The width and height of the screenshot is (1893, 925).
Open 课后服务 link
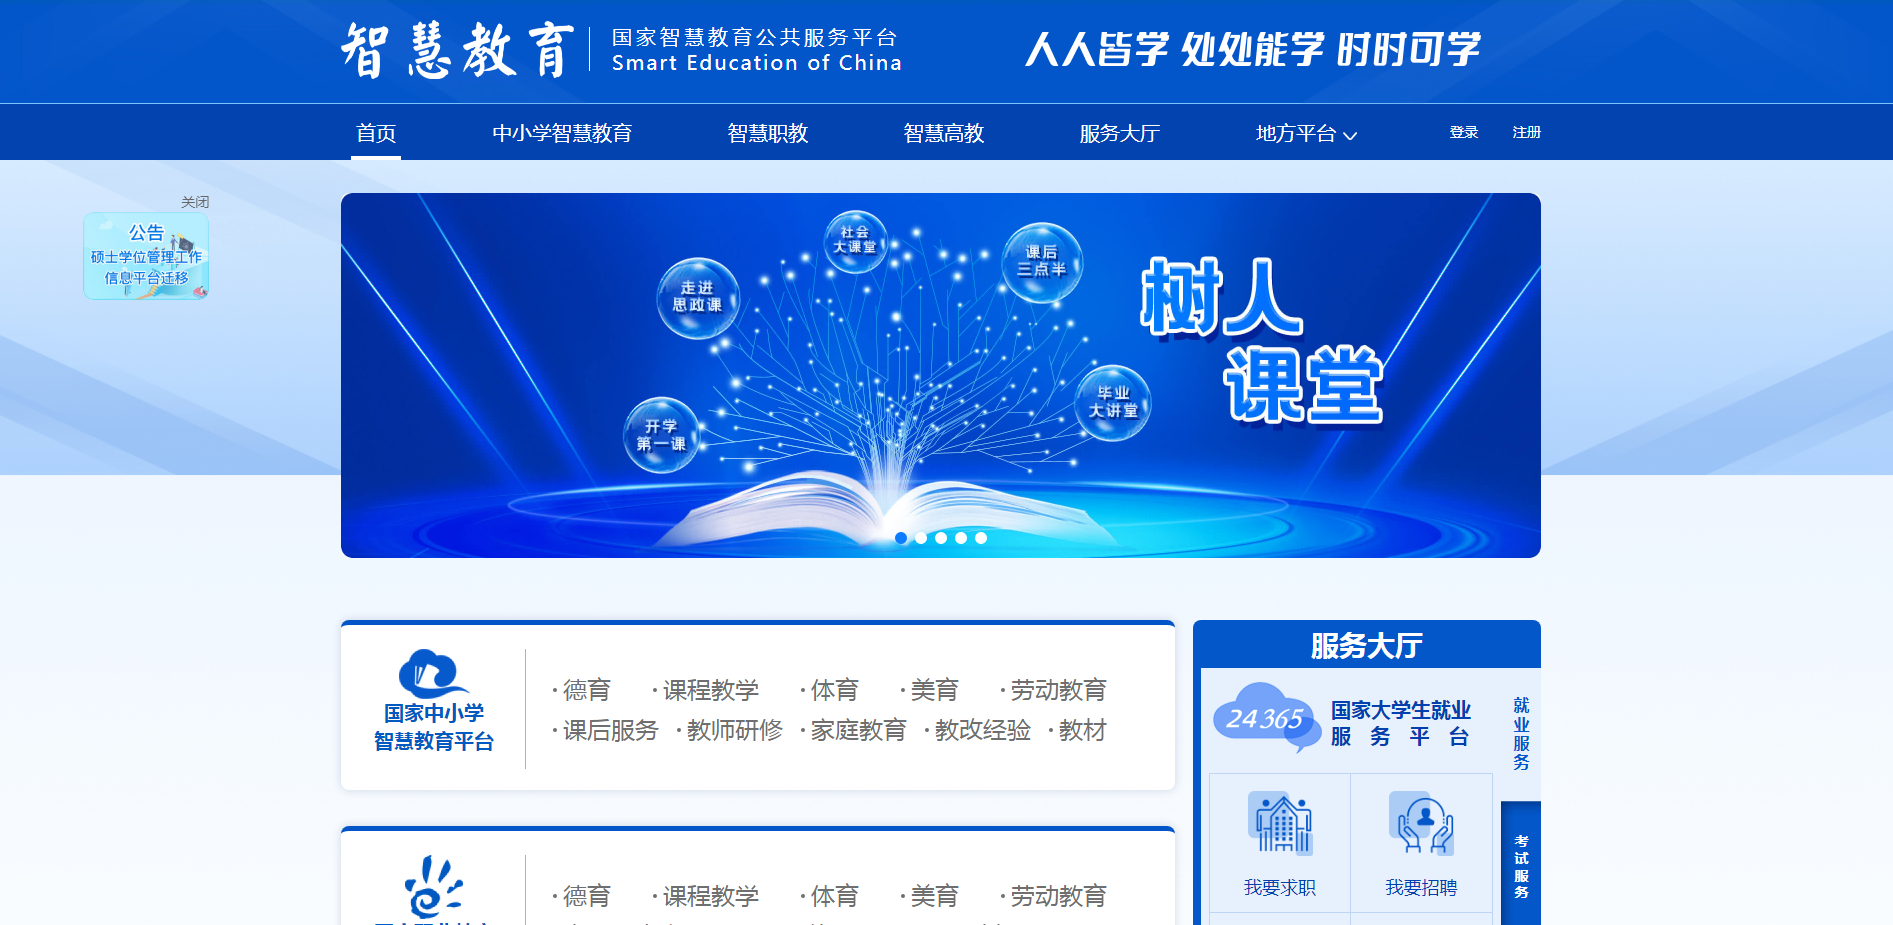click(610, 731)
